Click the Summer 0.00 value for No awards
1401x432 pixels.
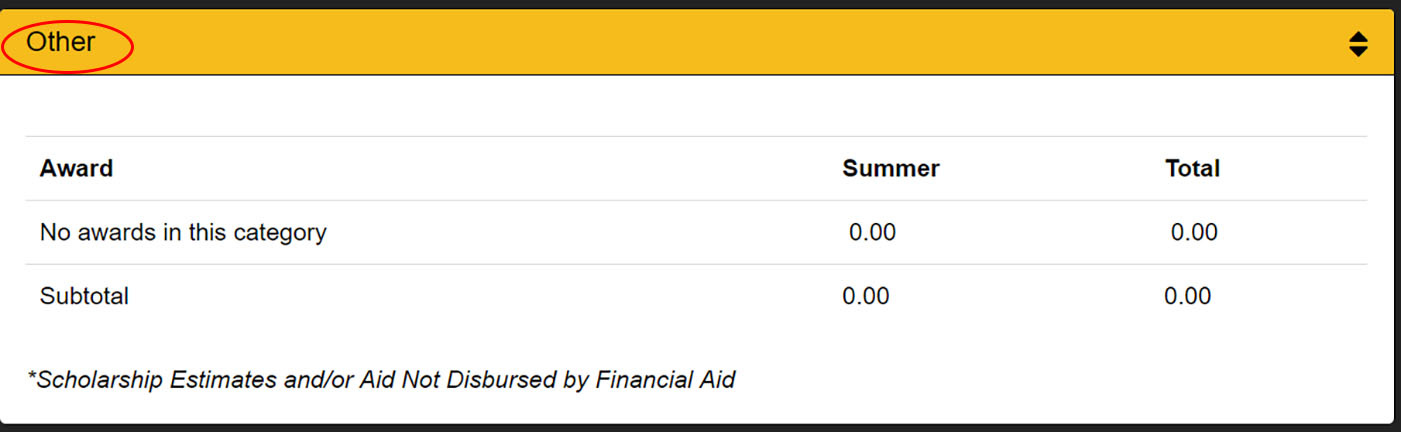[872, 232]
